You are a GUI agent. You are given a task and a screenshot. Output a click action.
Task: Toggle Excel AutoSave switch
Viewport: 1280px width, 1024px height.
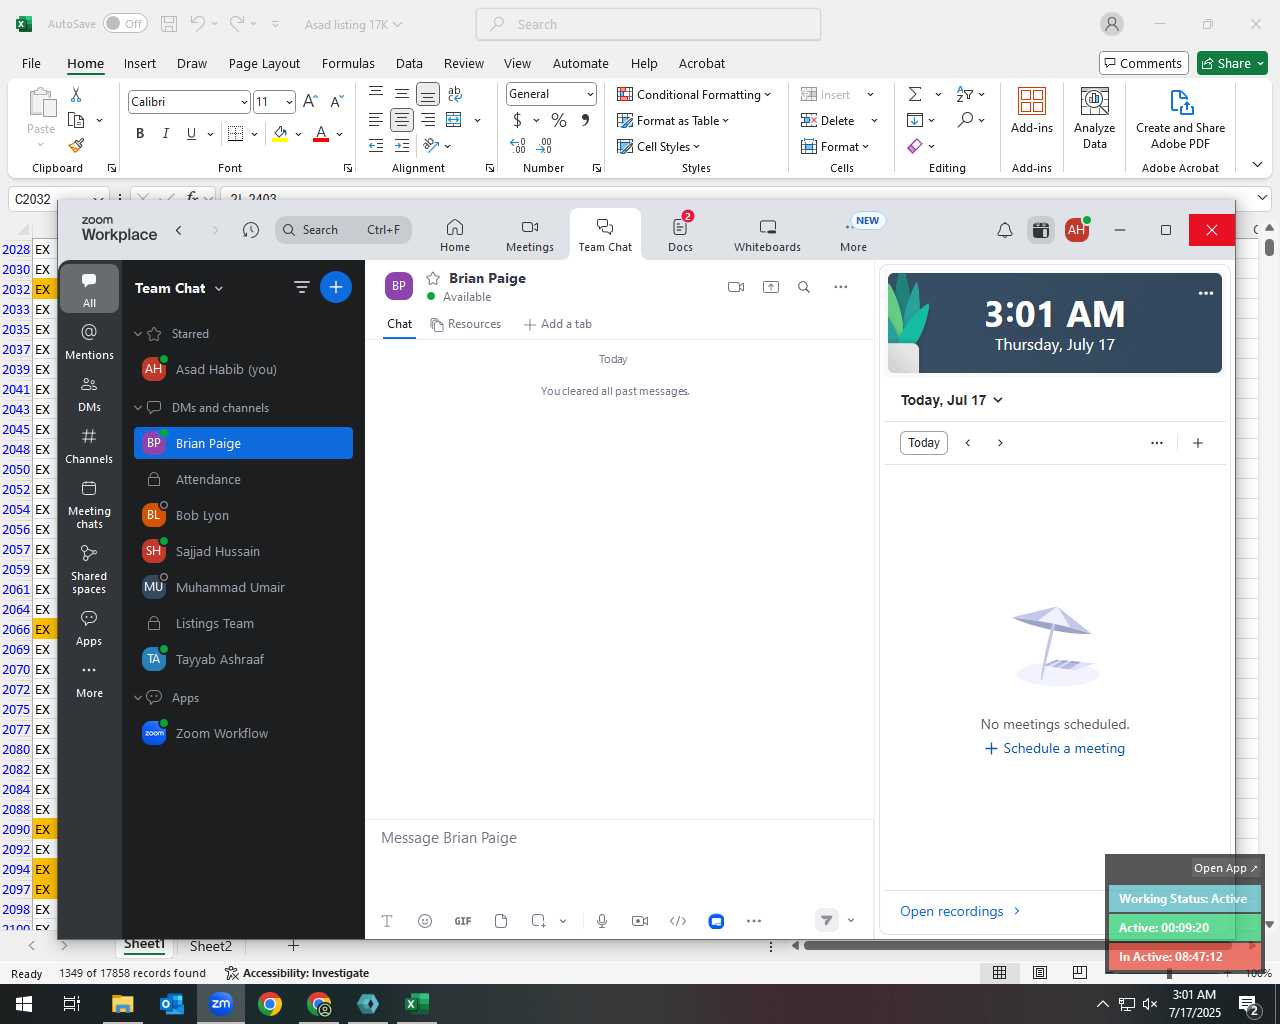pyautogui.click(x=125, y=24)
